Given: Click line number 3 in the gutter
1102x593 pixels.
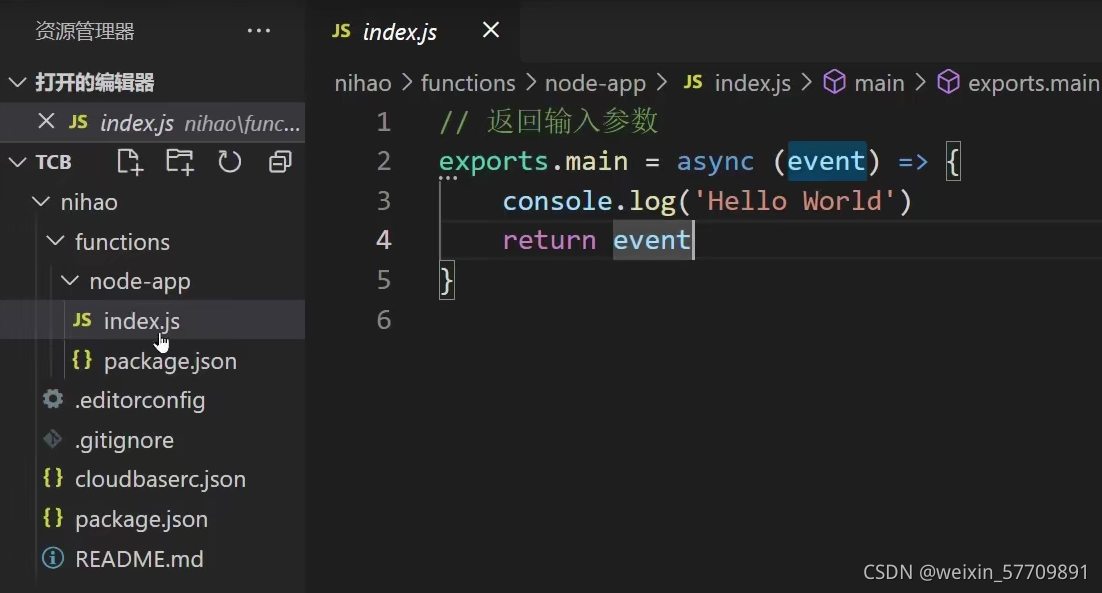Looking at the screenshot, I should 383,201.
